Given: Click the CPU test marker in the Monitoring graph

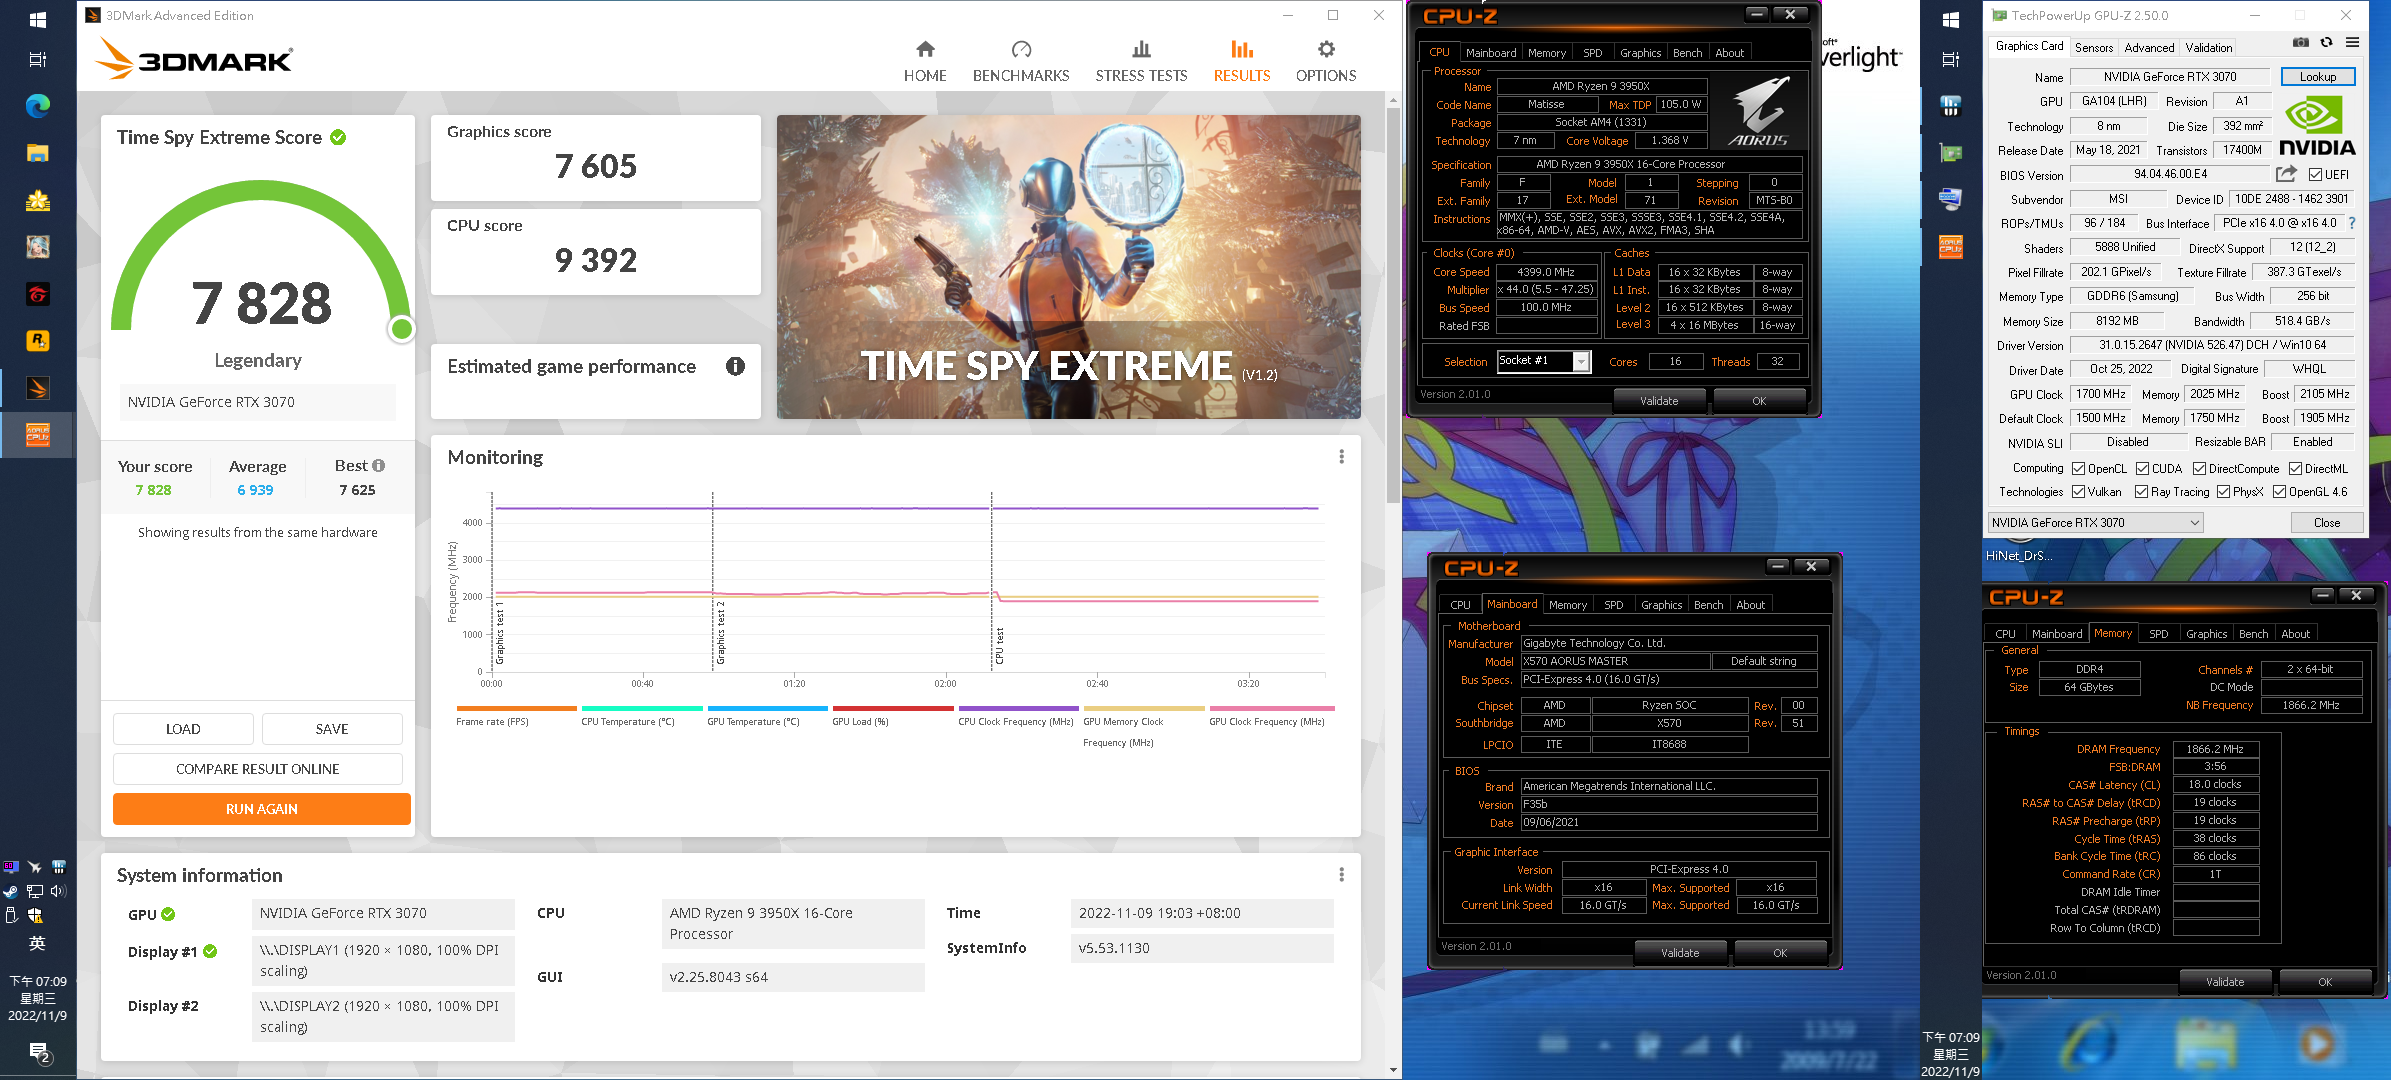Looking at the screenshot, I should (999, 646).
